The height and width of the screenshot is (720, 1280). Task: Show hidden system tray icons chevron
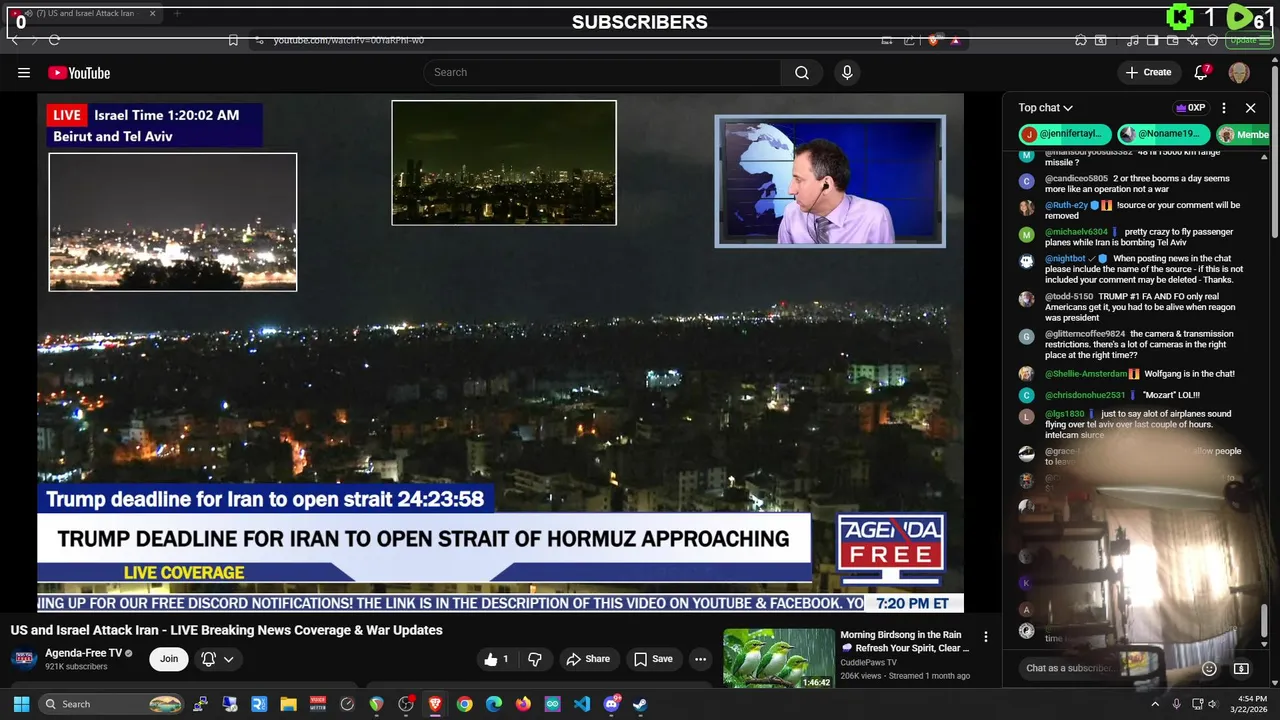pos(1155,704)
